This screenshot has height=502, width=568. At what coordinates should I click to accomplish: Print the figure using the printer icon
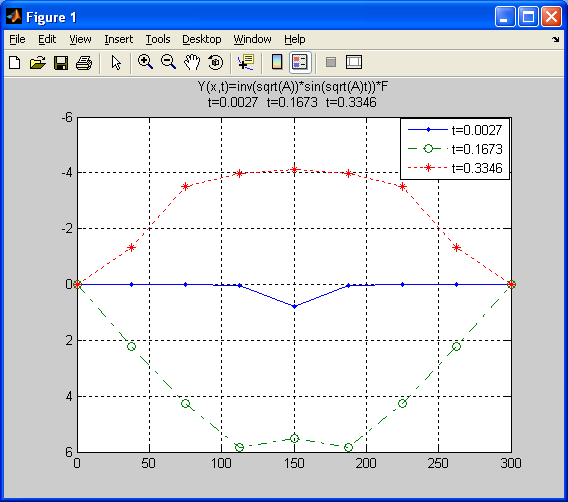[84, 63]
